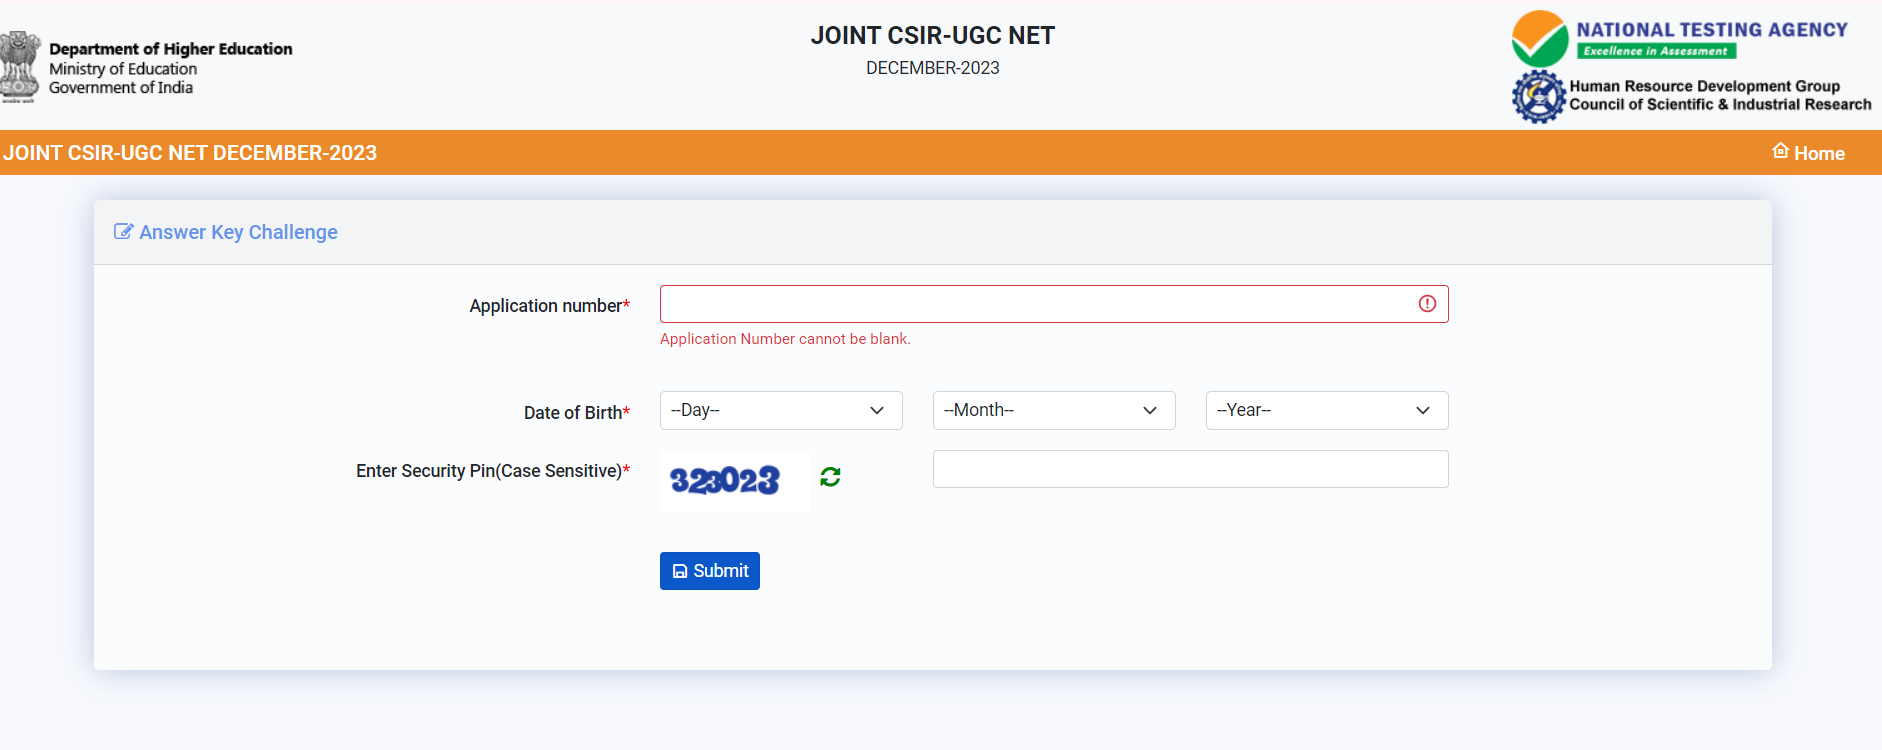Image resolution: width=1882 pixels, height=750 pixels.
Task: Click the Home link in orange bar
Action: click(1808, 153)
